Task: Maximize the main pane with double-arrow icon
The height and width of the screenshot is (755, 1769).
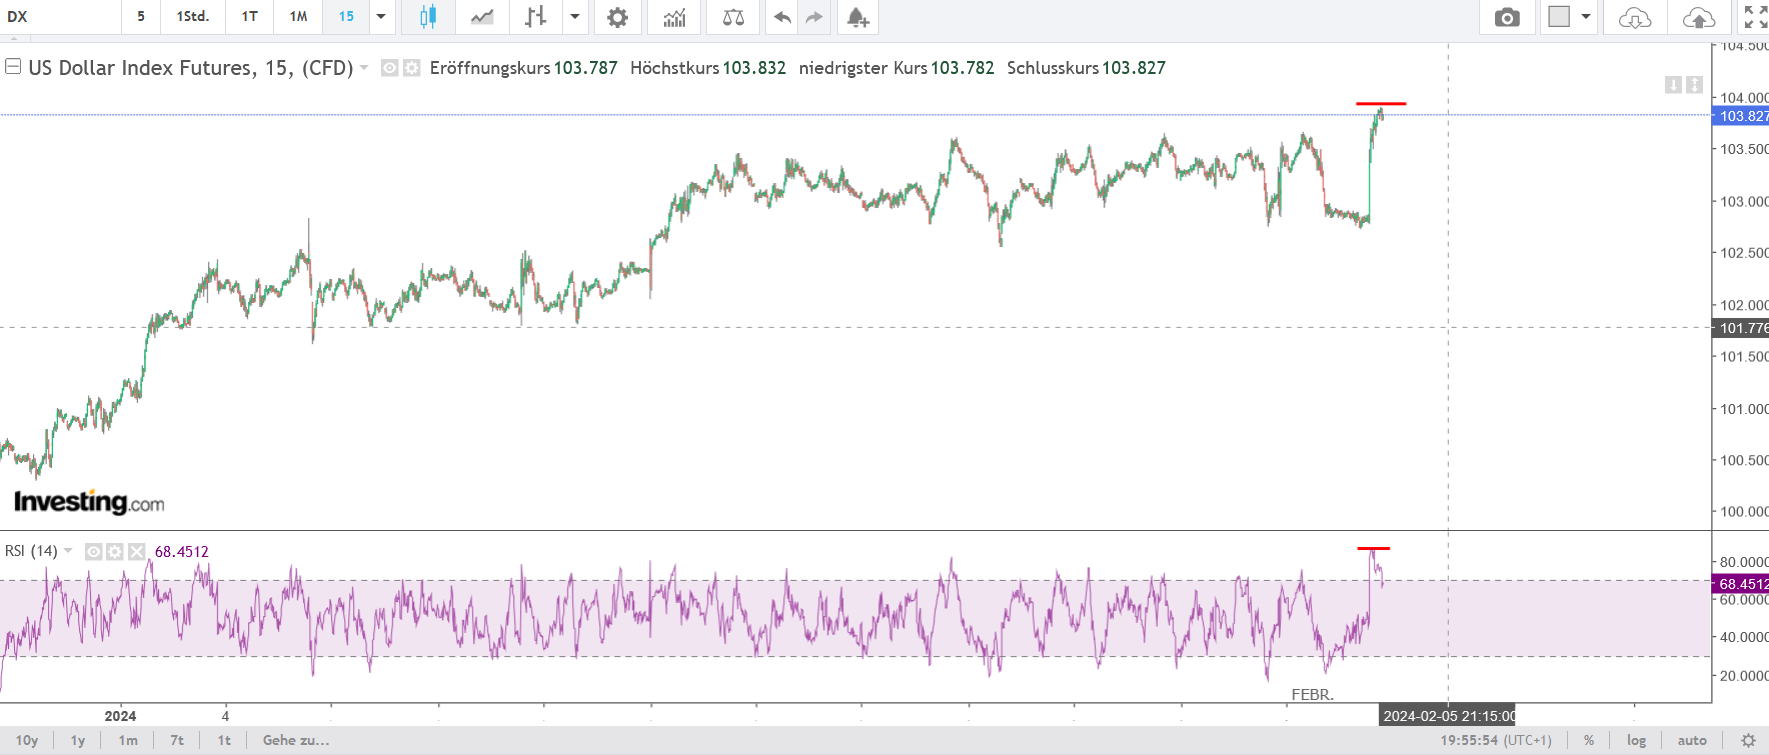Action: pos(1694,85)
